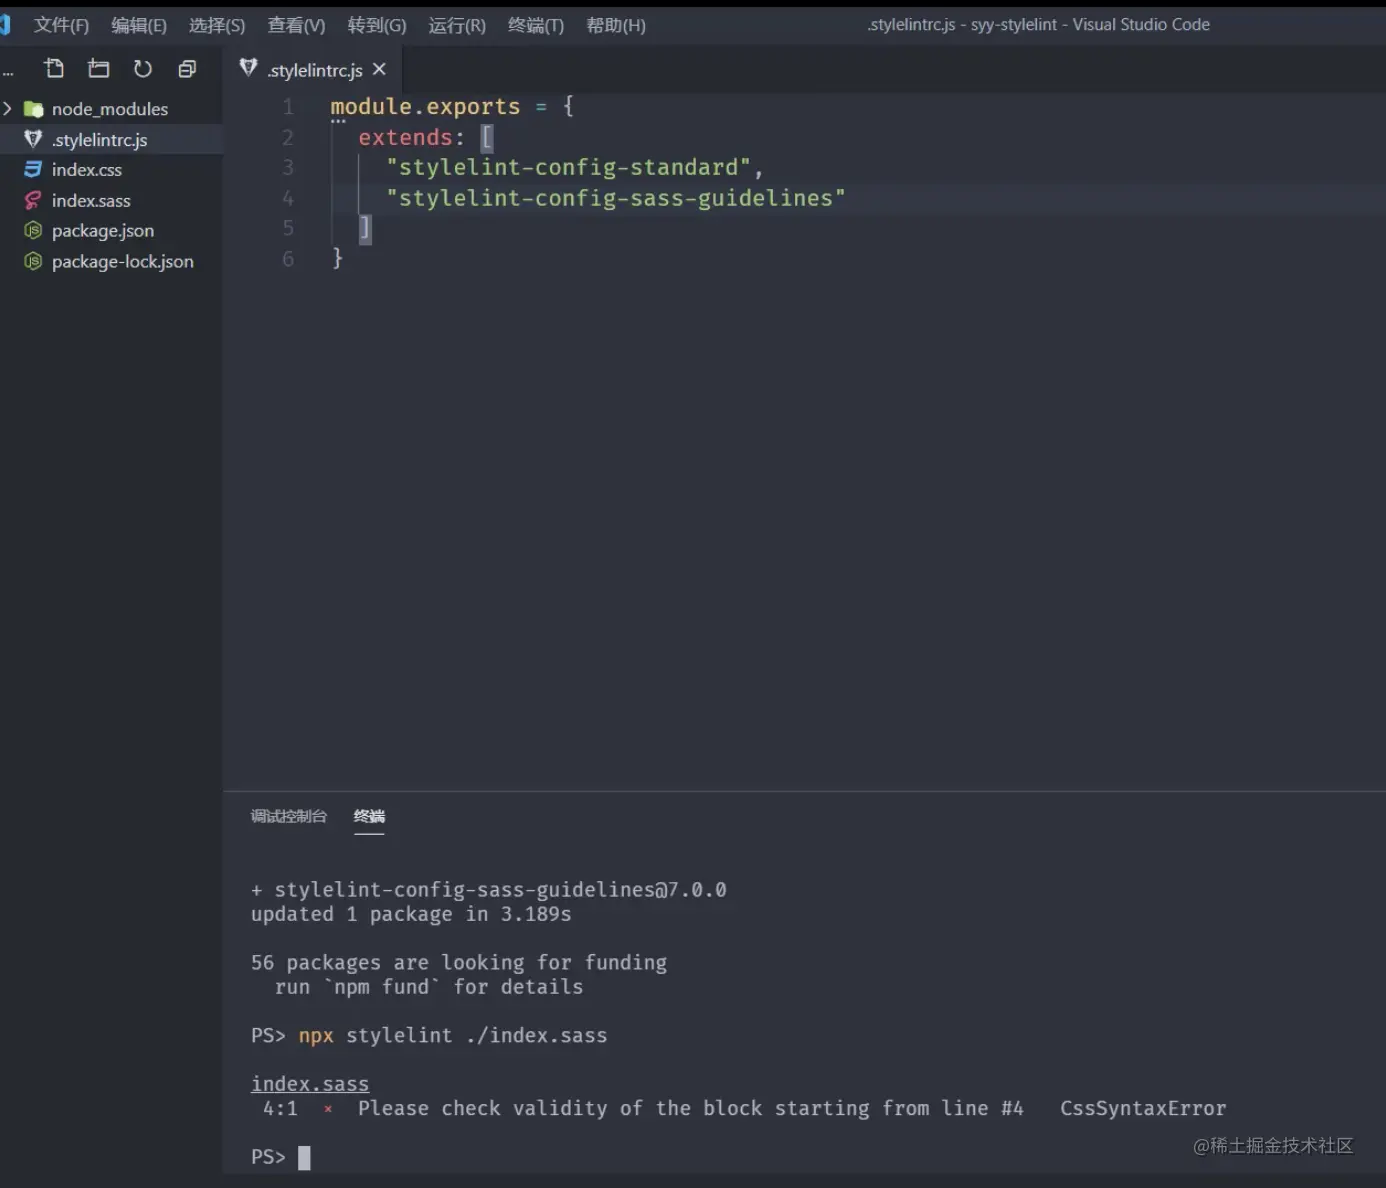This screenshot has height=1188, width=1386.
Task: Click the opening bracket on line 2
Action: pyautogui.click(x=487, y=137)
